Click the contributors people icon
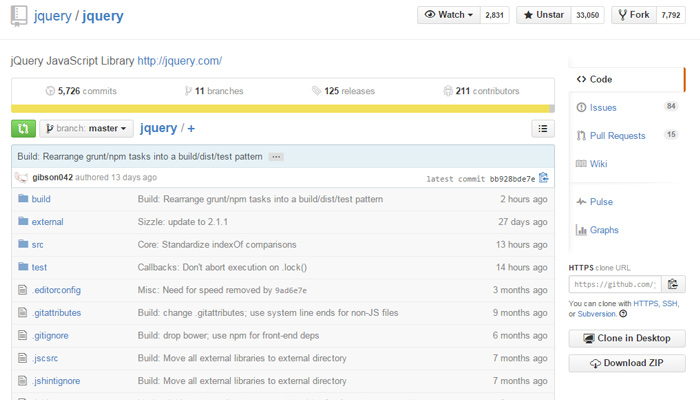 448,91
